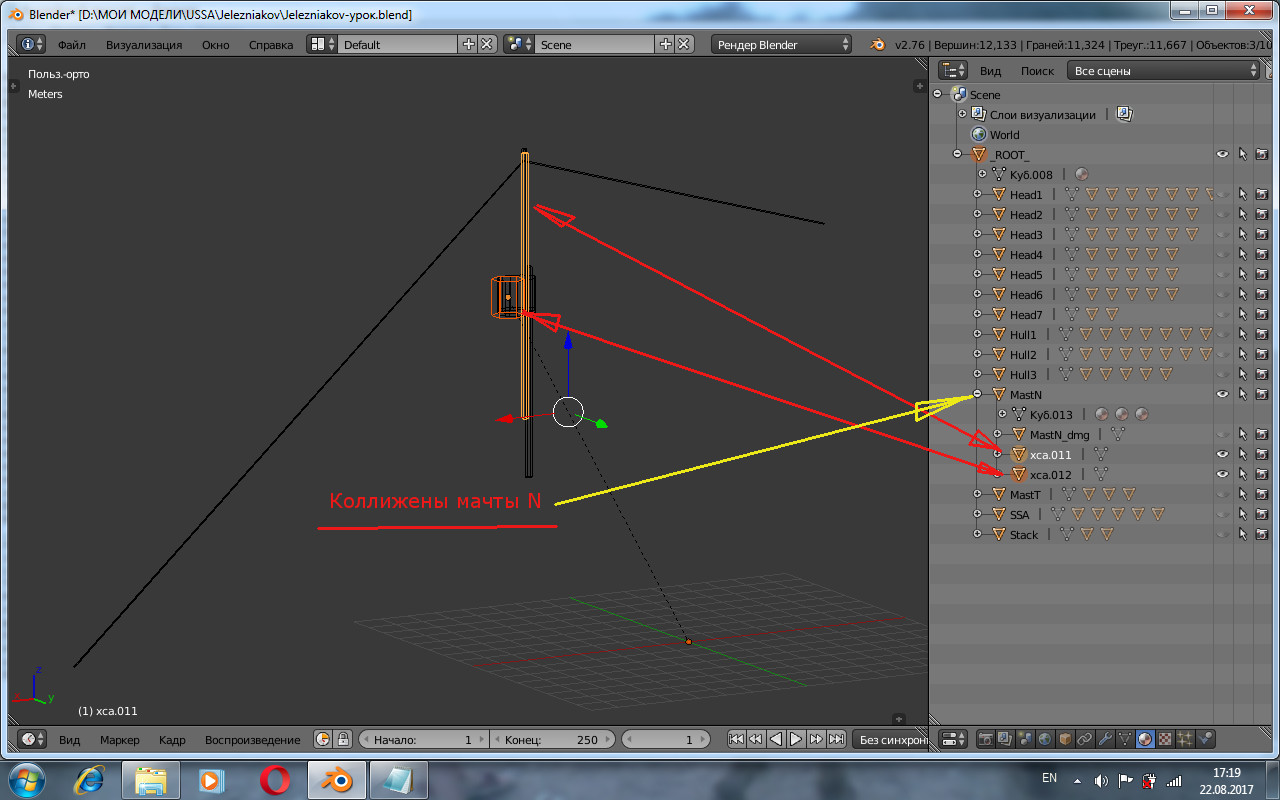This screenshot has height=800, width=1280.
Task: Click the orange cube Object properties tab
Action: click(x=1065, y=739)
